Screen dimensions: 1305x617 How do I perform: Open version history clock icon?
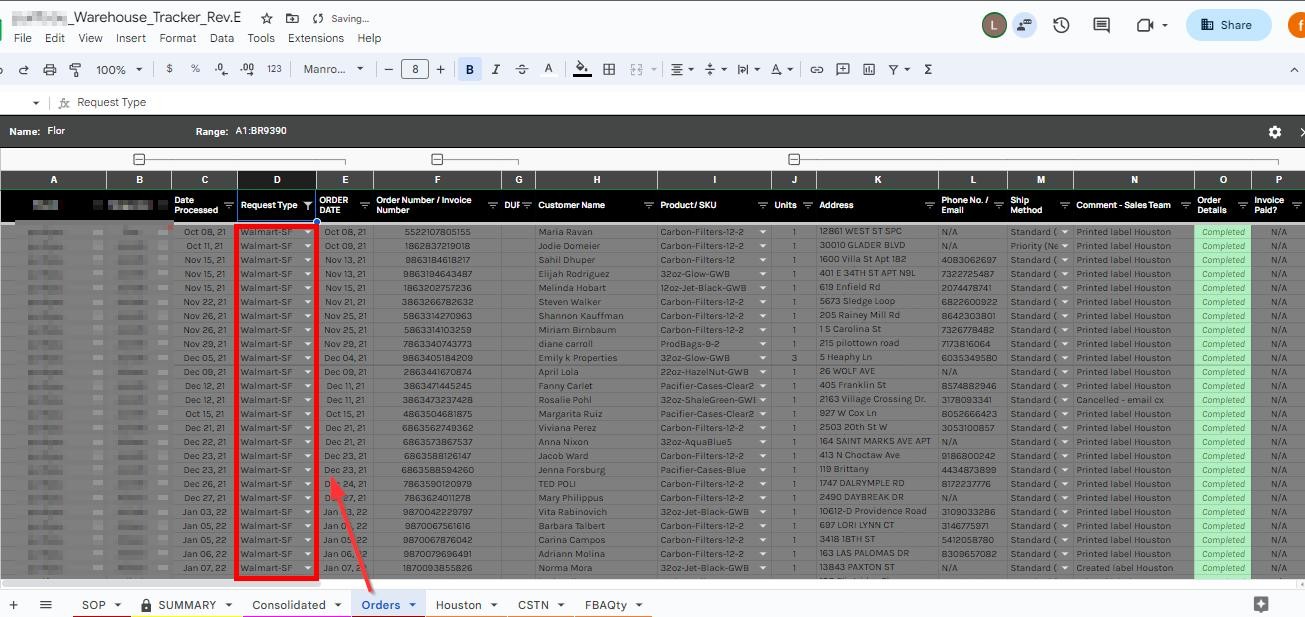click(x=1061, y=25)
